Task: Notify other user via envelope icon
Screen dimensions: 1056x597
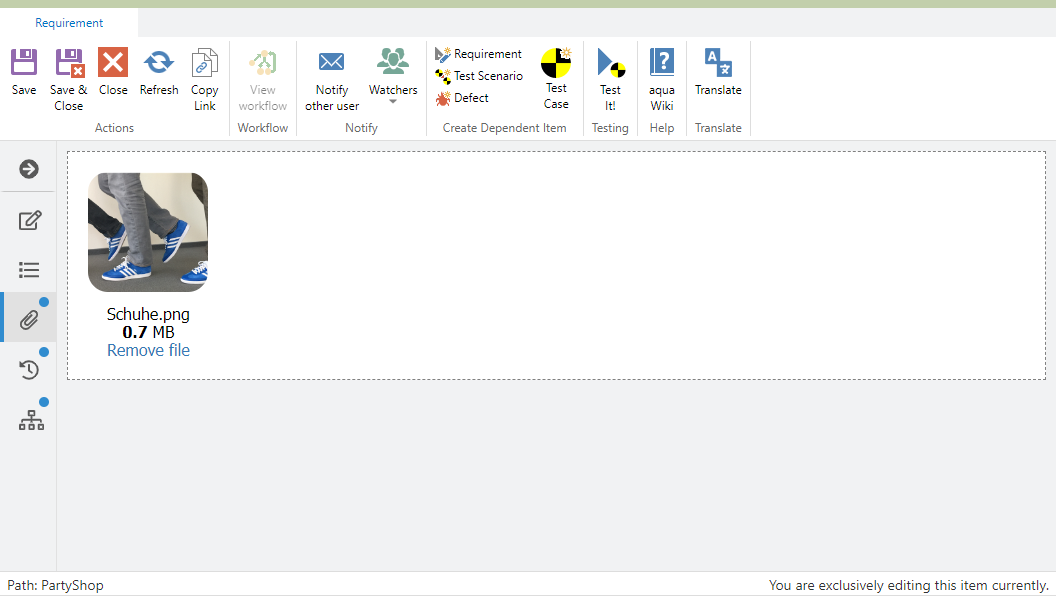Action: [x=331, y=63]
